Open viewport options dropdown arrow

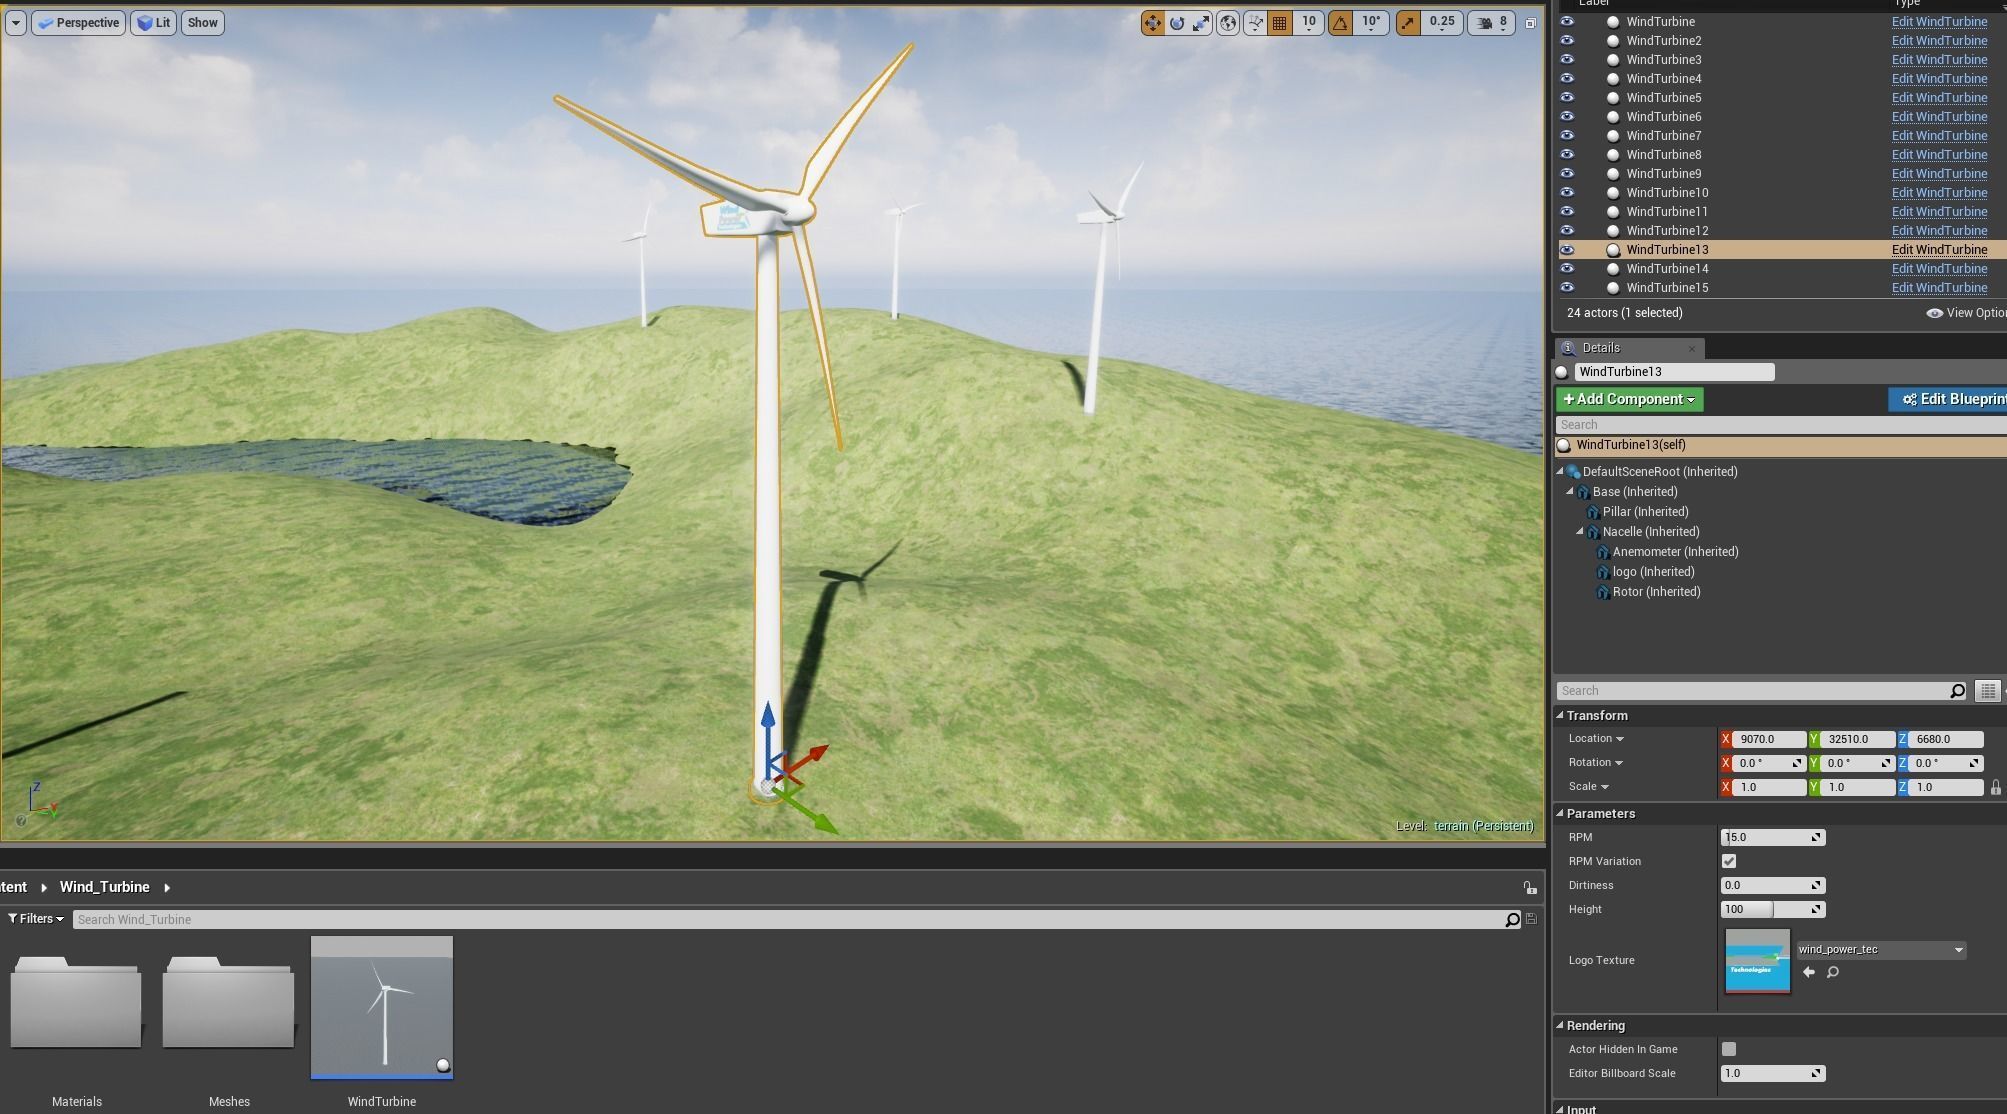15,23
